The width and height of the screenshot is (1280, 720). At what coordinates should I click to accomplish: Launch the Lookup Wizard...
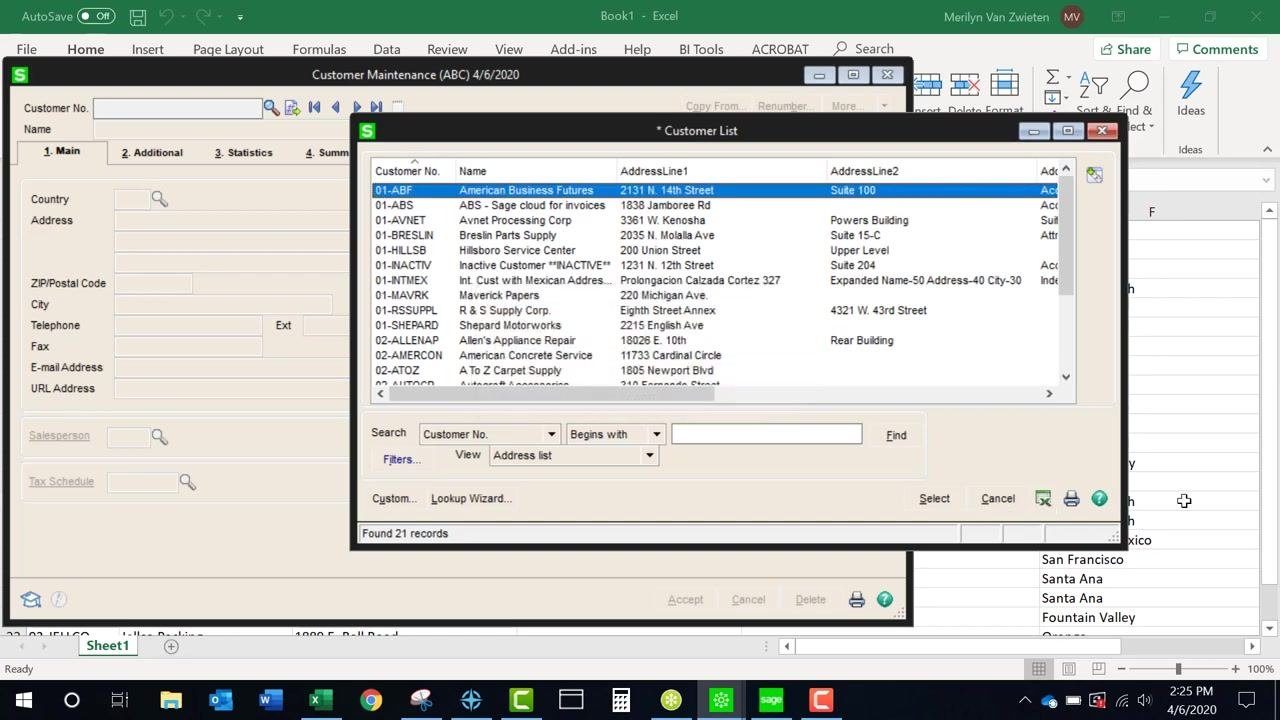coord(471,498)
